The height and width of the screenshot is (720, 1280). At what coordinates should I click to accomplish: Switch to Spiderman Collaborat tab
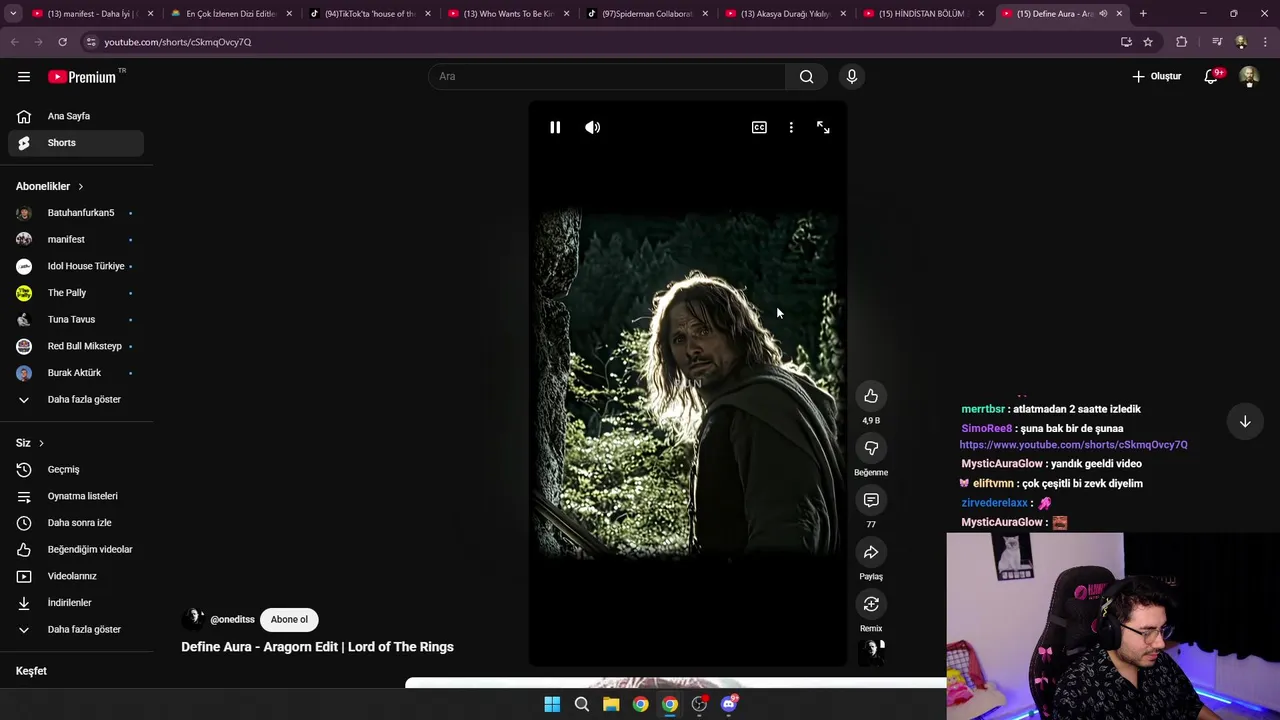pyautogui.click(x=647, y=14)
